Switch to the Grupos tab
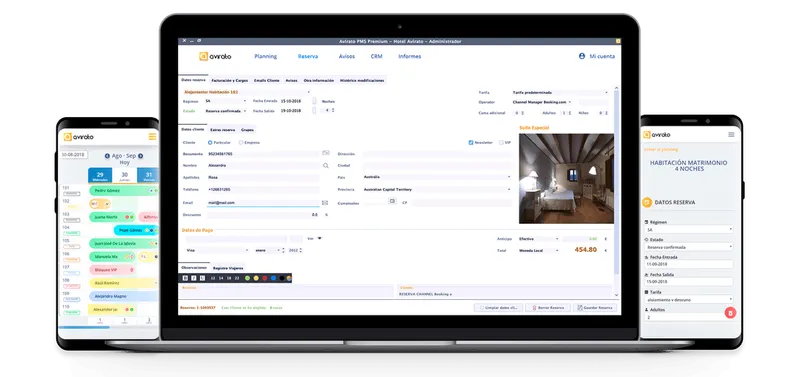800x377 pixels. (x=247, y=130)
